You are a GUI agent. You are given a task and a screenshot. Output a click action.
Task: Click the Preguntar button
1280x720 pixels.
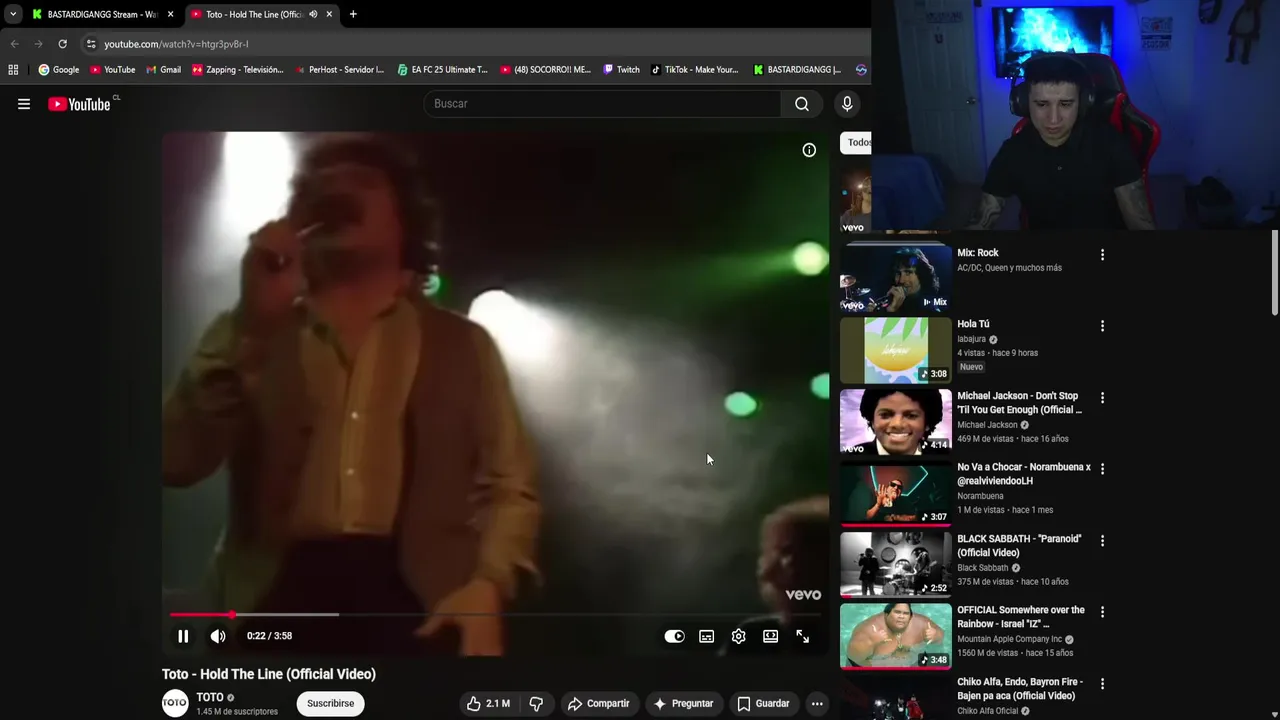pyautogui.click(x=683, y=703)
